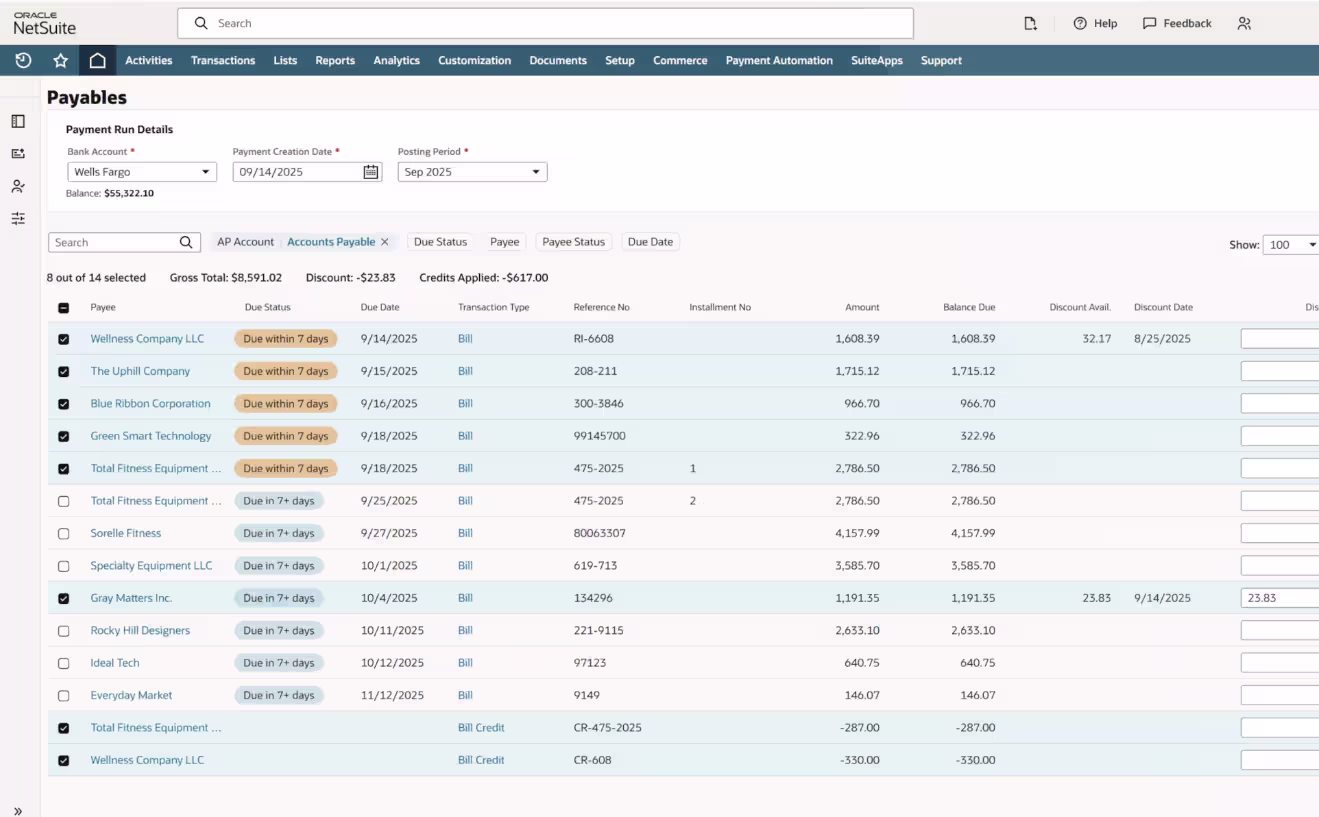Open the Due Status filter
1319x817 pixels.
pyautogui.click(x=440, y=242)
